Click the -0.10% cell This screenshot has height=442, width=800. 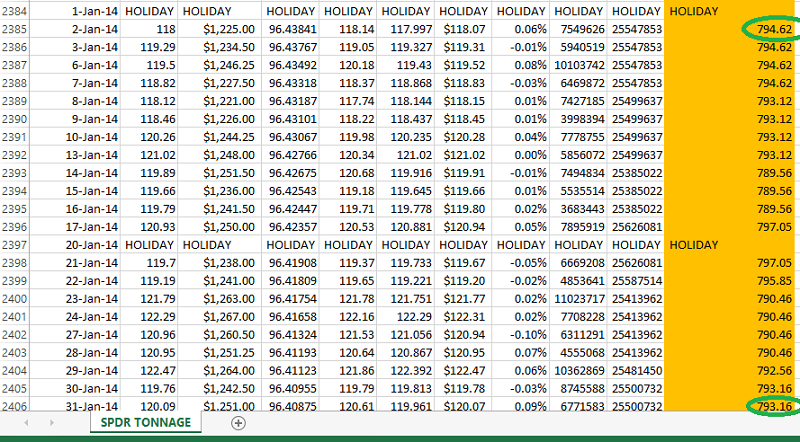pyautogui.click(x=521, y=335)
